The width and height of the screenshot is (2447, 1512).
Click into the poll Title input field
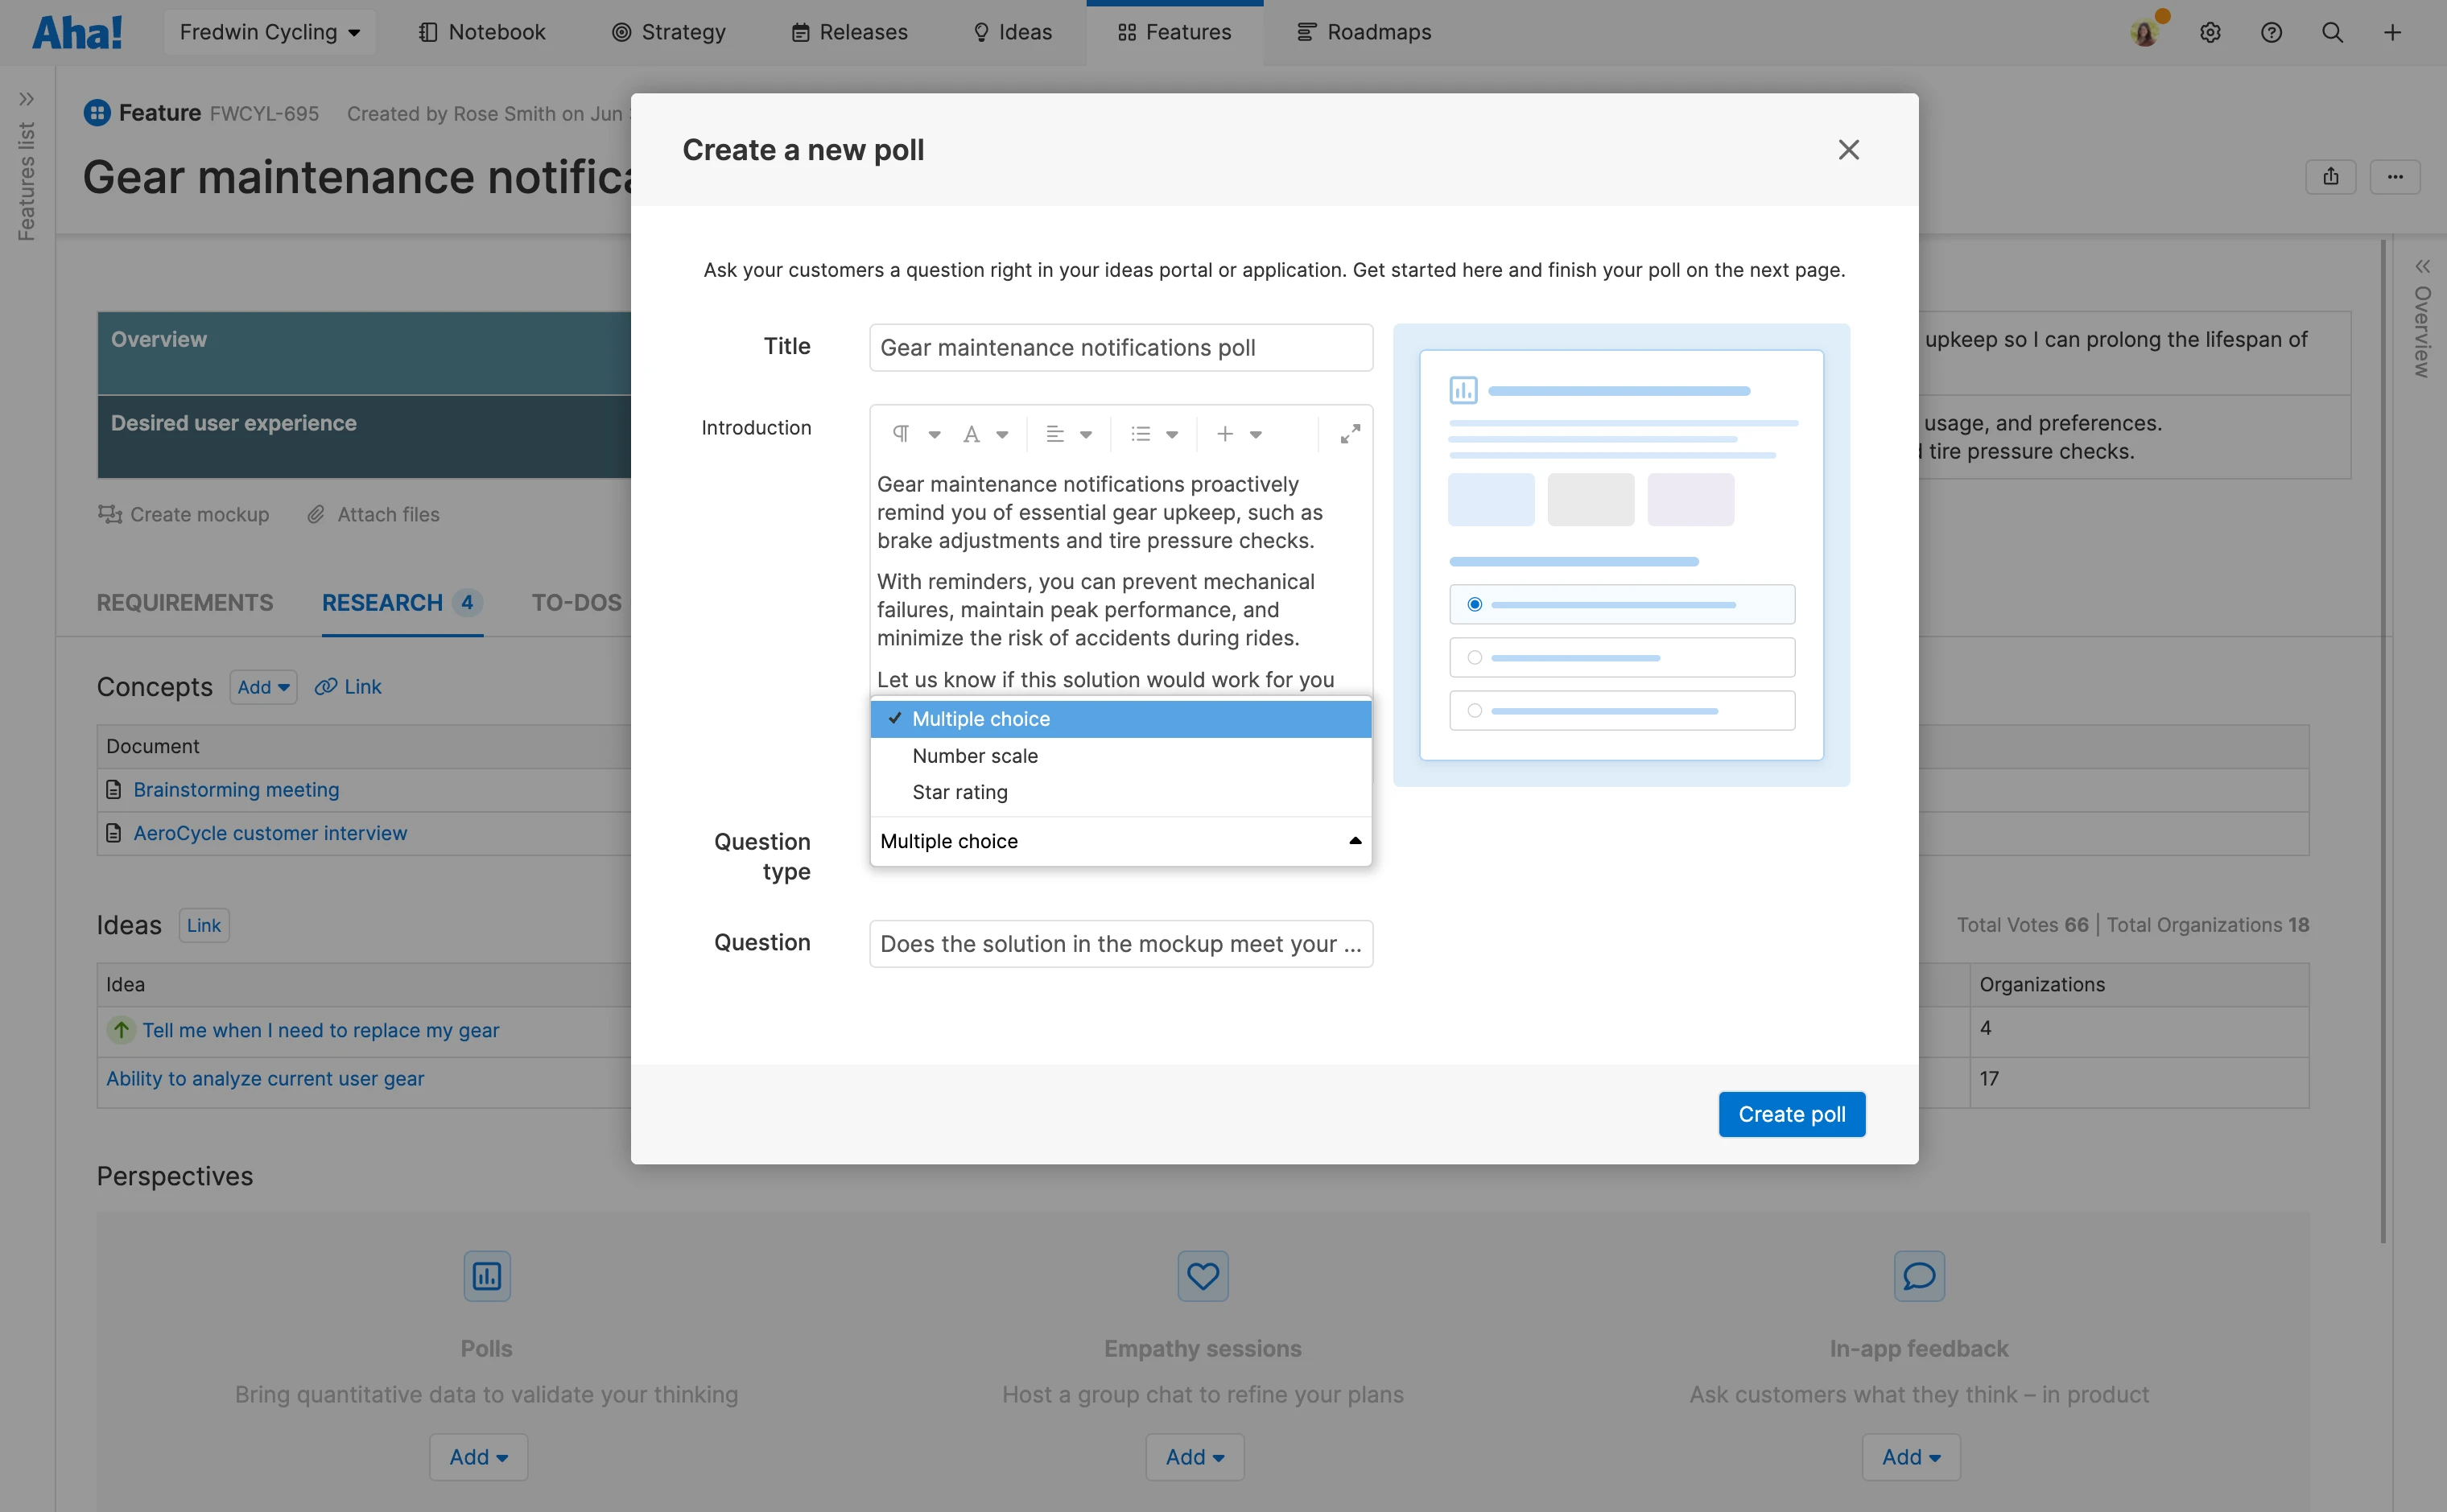click(x=1120, y=348)
